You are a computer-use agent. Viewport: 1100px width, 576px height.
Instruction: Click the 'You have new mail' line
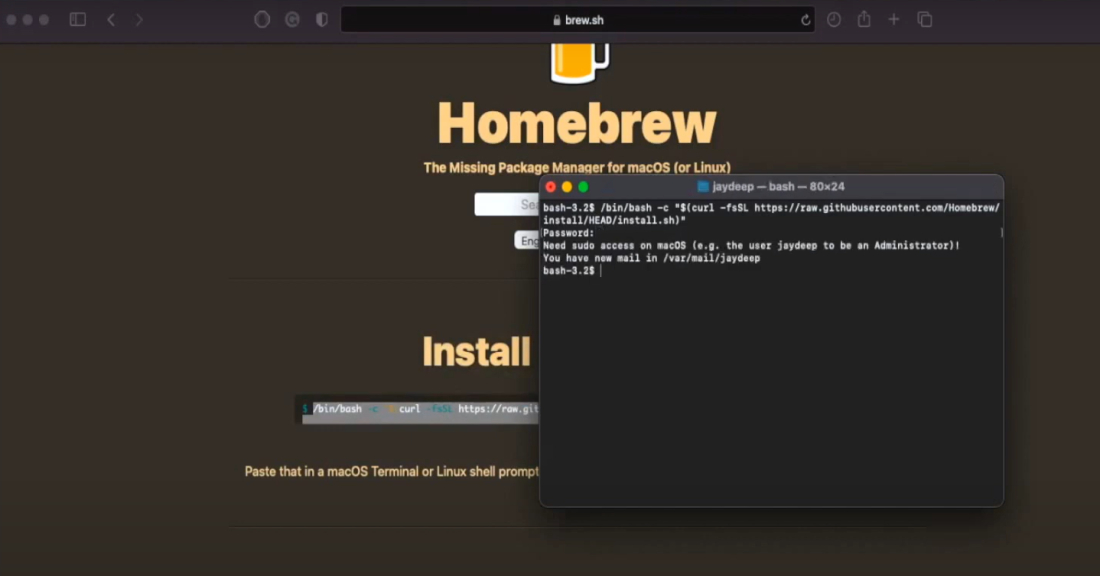click(651, 258)
